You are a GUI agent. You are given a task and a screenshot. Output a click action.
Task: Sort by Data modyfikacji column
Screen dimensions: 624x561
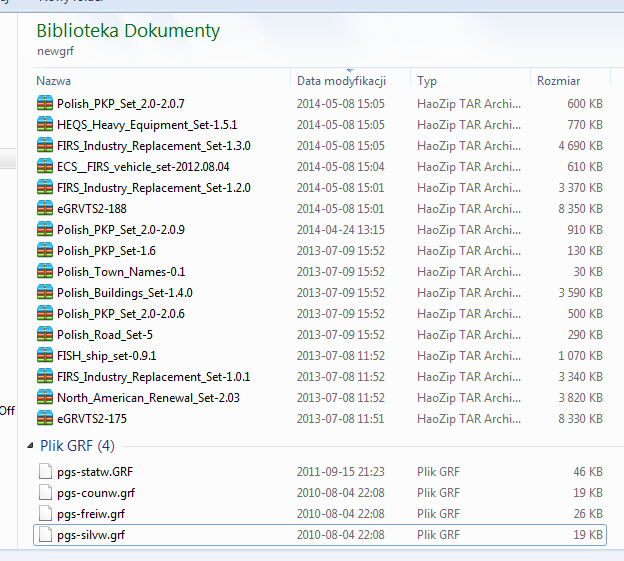click(x=341, y=81)
